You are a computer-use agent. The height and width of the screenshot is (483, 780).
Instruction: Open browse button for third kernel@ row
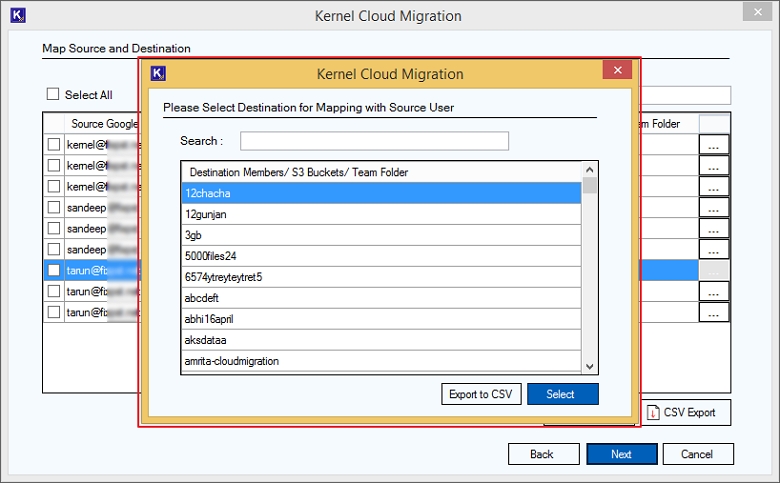714,186
